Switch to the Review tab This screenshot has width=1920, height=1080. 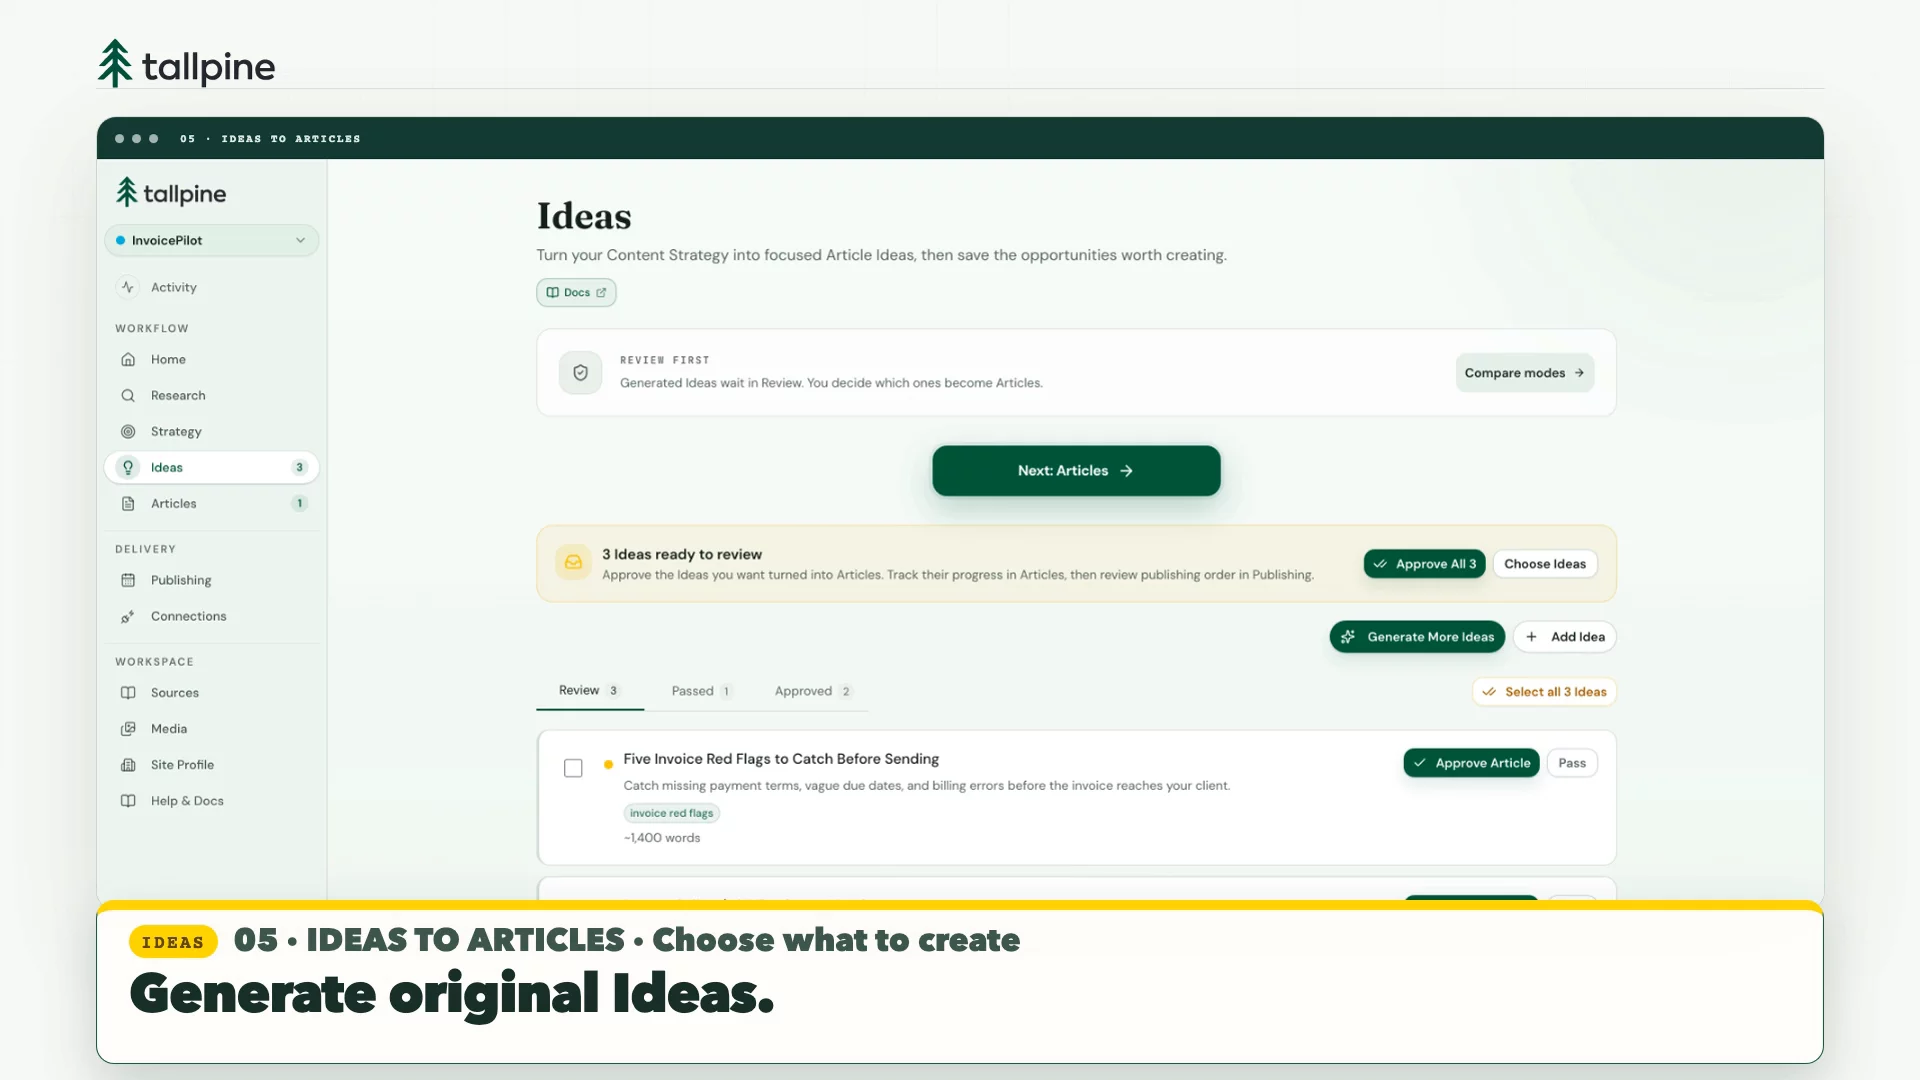[590, 690]
